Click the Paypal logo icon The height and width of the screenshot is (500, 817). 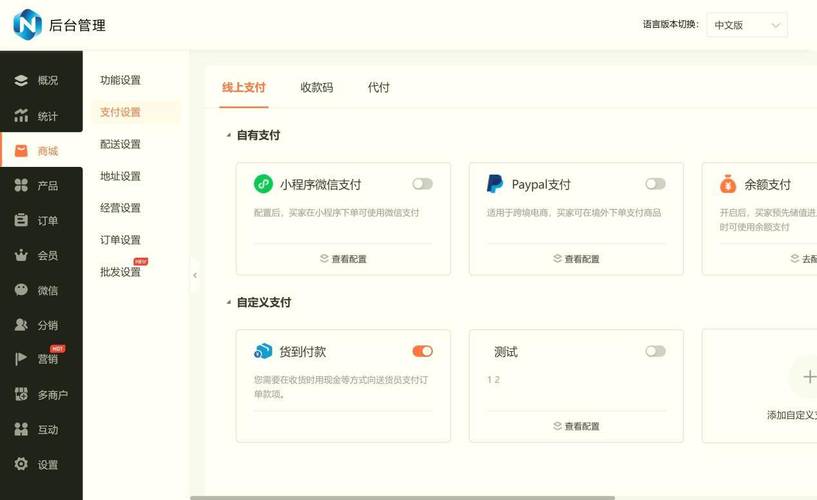494,184
